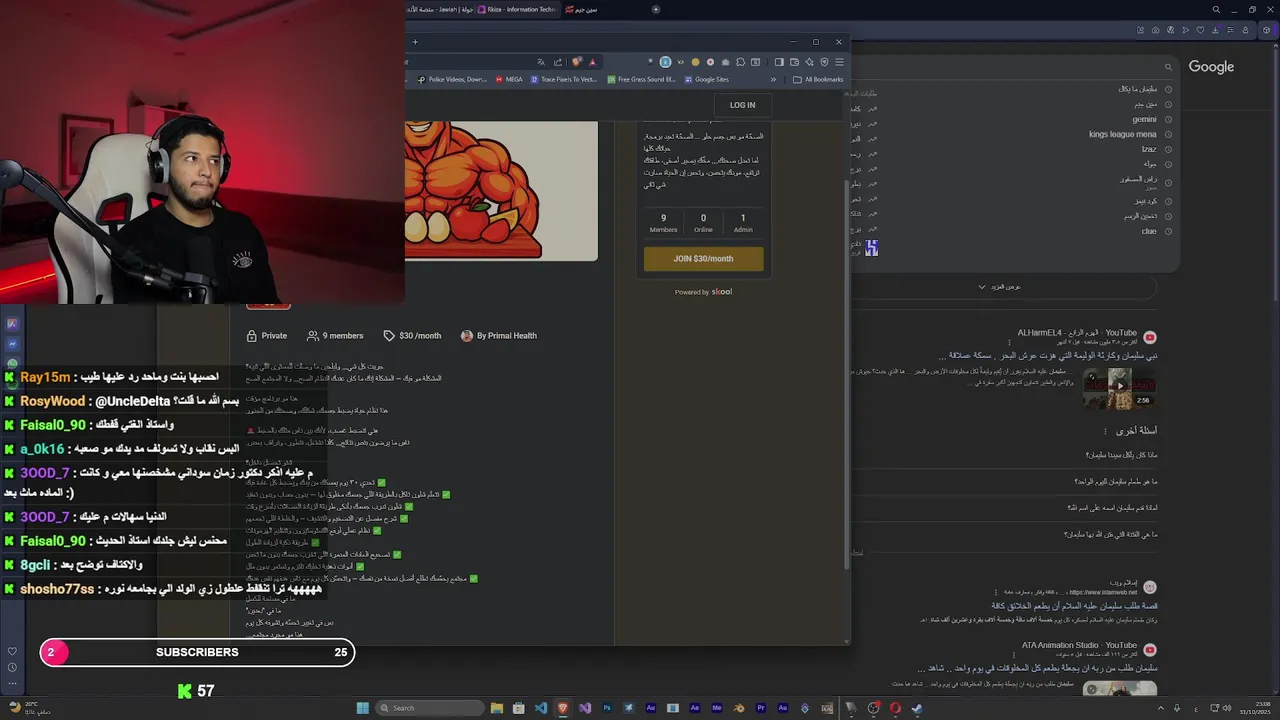The image size is (1280, 720).
Task: Add new tab in background browser
Action: point(656,9)
